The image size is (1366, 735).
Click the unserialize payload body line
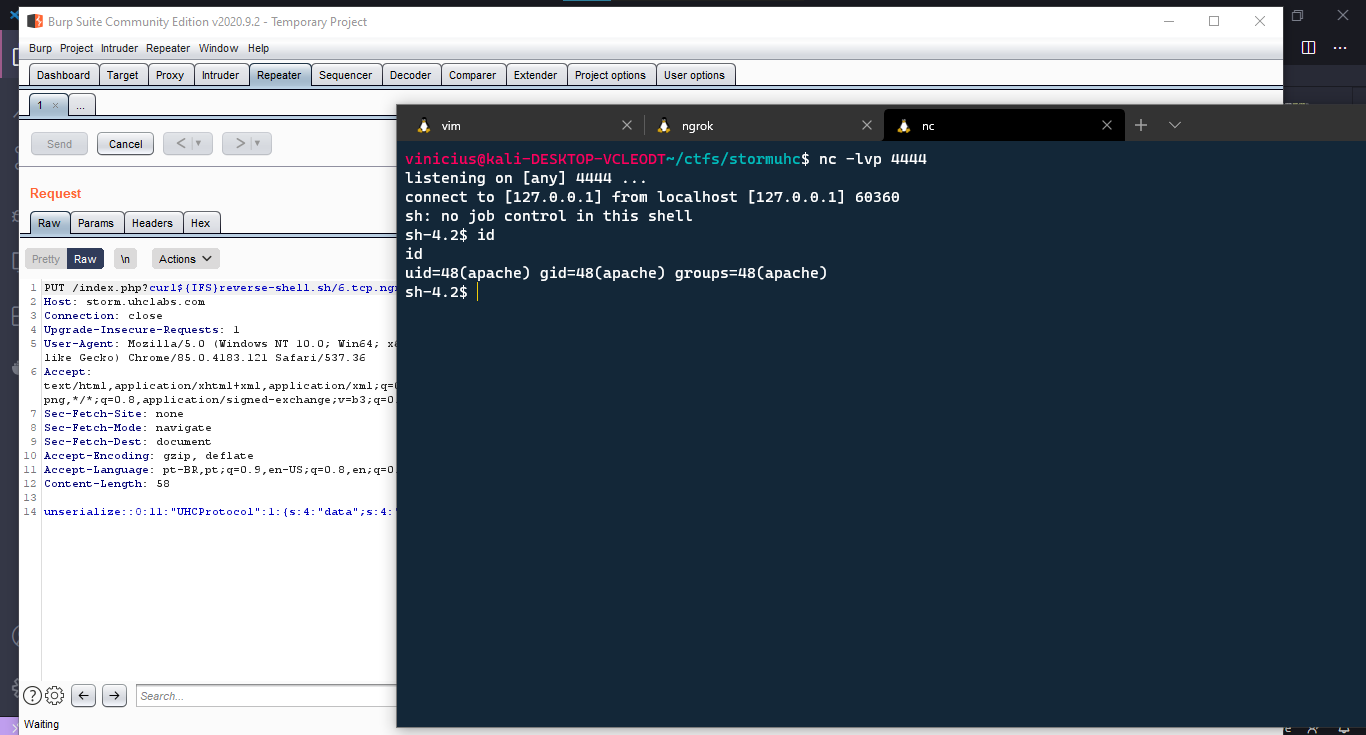click(x=220, y=511)
